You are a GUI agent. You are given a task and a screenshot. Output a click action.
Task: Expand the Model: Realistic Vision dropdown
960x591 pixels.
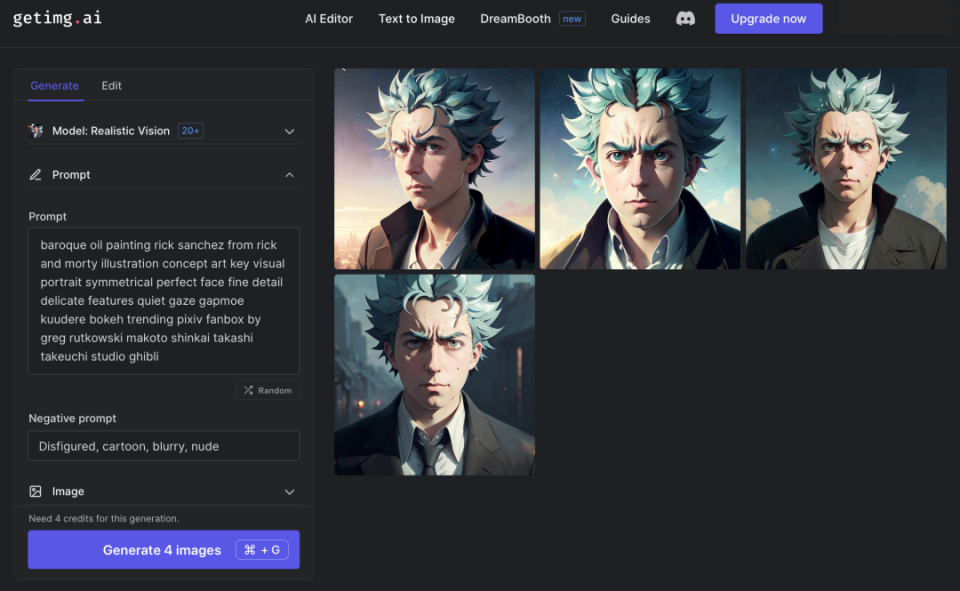(x=290, y=131)
